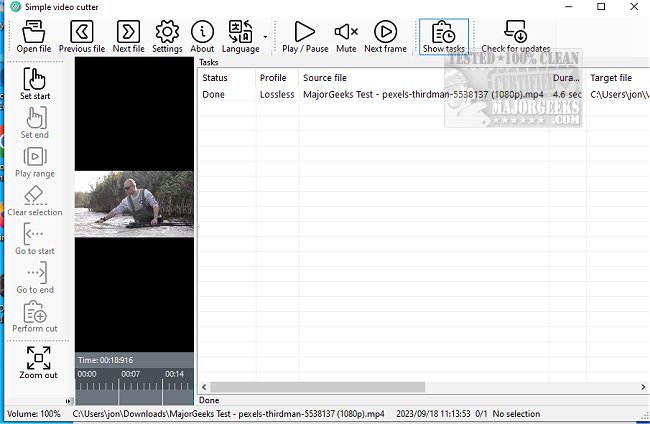Click the Done label below tasks
Viewport: 650px width, 424px height.
click(209, 400)
